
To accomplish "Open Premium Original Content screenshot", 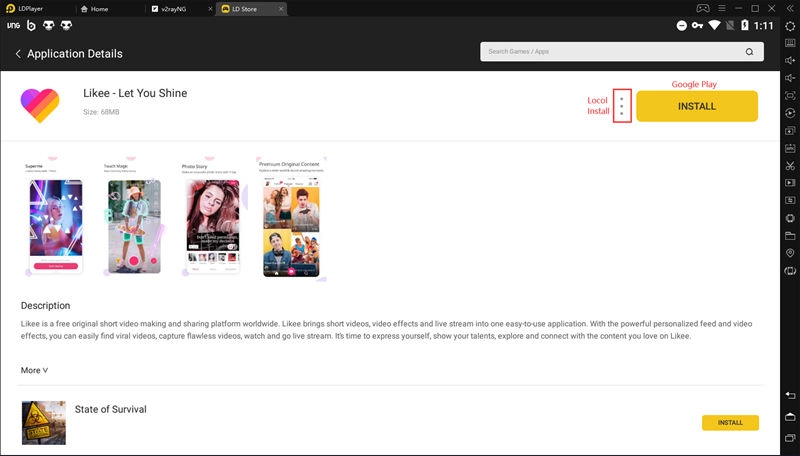I will tap(291, 219).
